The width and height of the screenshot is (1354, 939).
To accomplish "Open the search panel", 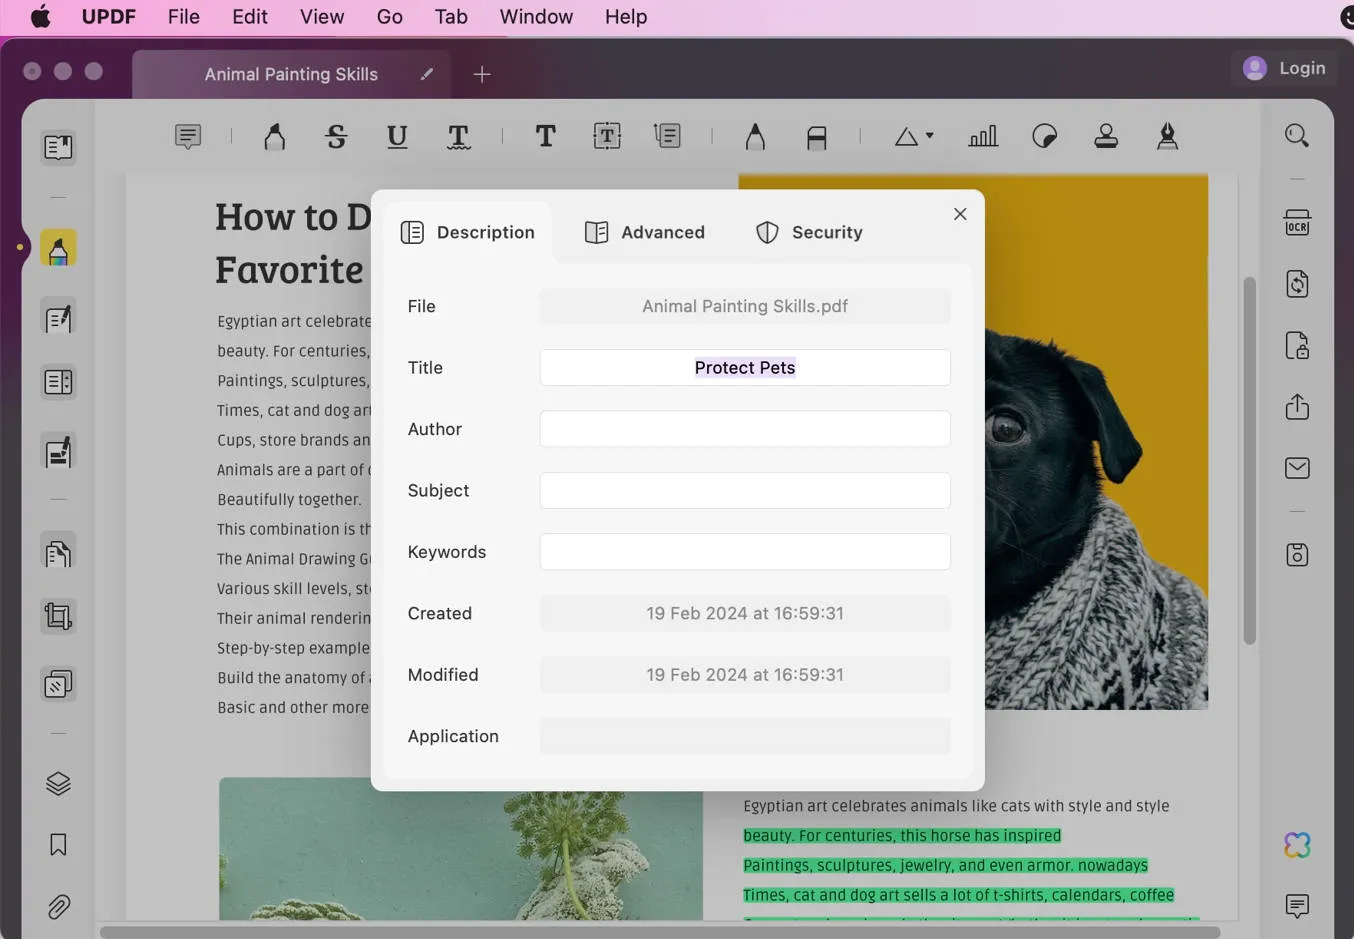I will tap(1297, 135).
